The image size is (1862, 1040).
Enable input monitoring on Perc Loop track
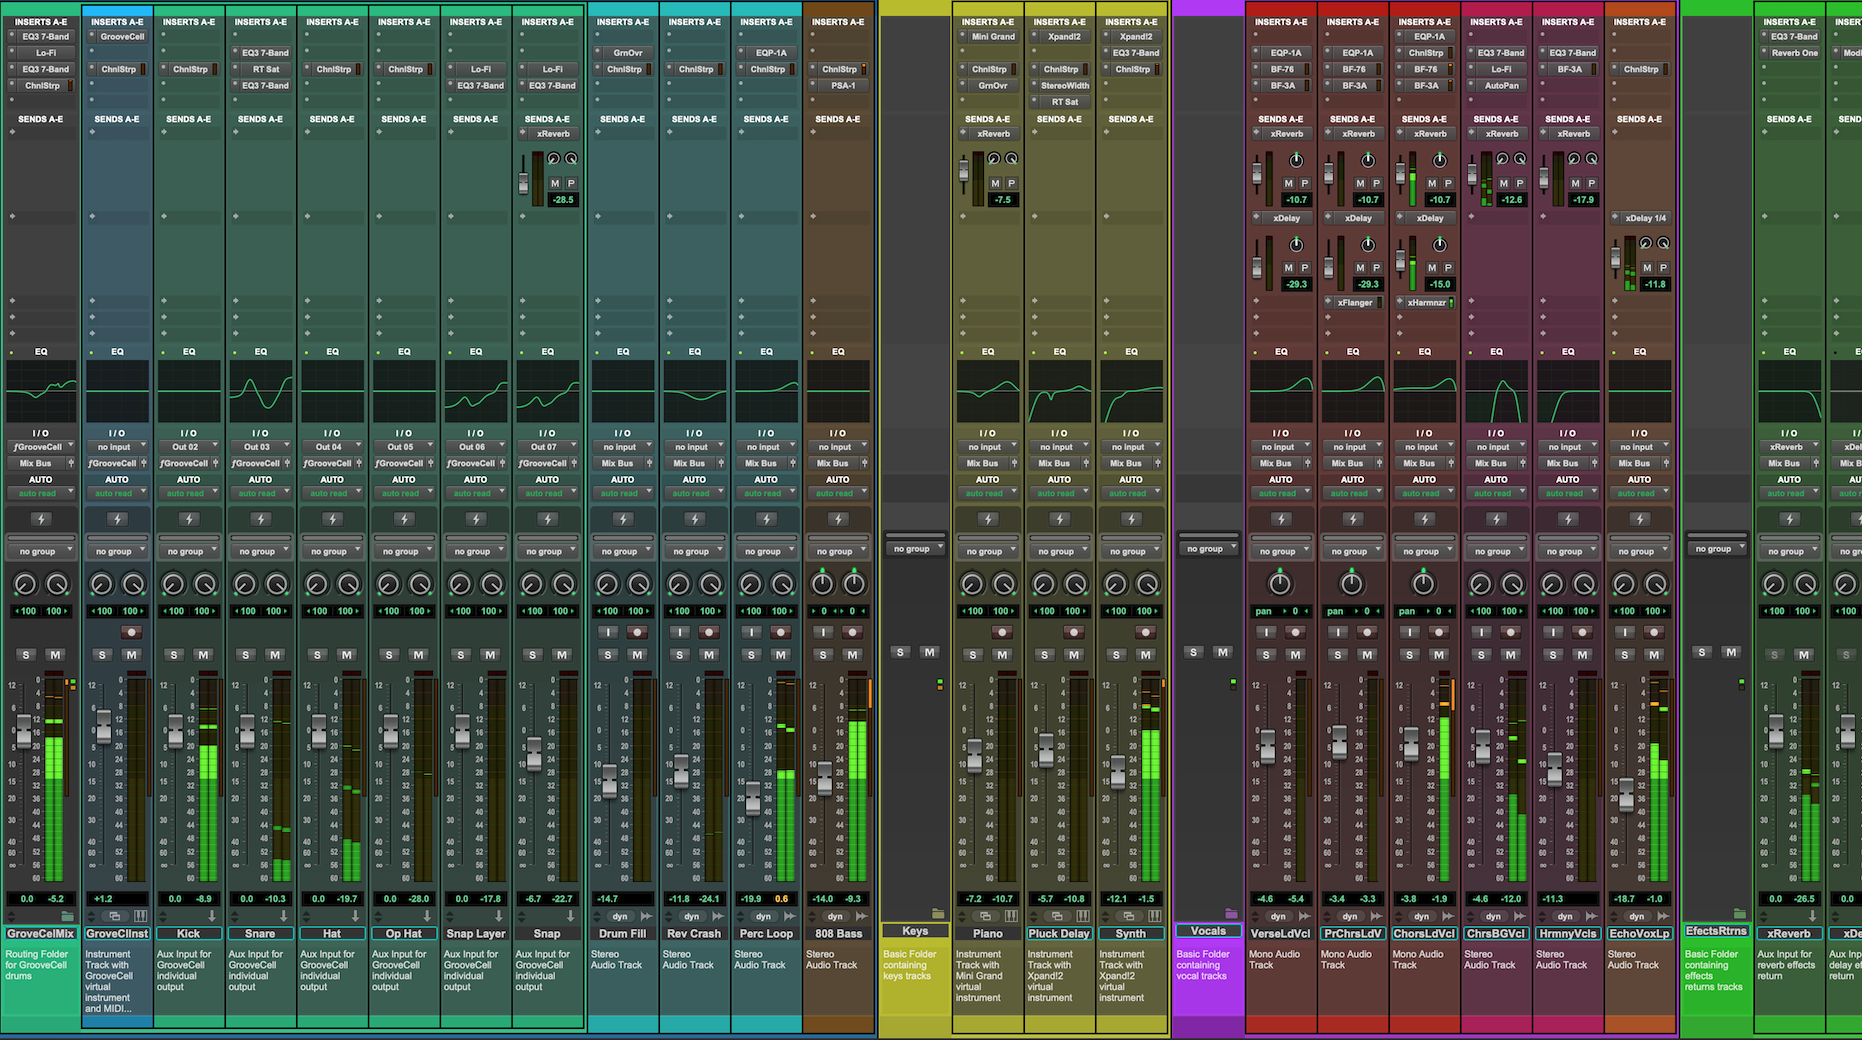pyautogui.click(x=752, y=632)
